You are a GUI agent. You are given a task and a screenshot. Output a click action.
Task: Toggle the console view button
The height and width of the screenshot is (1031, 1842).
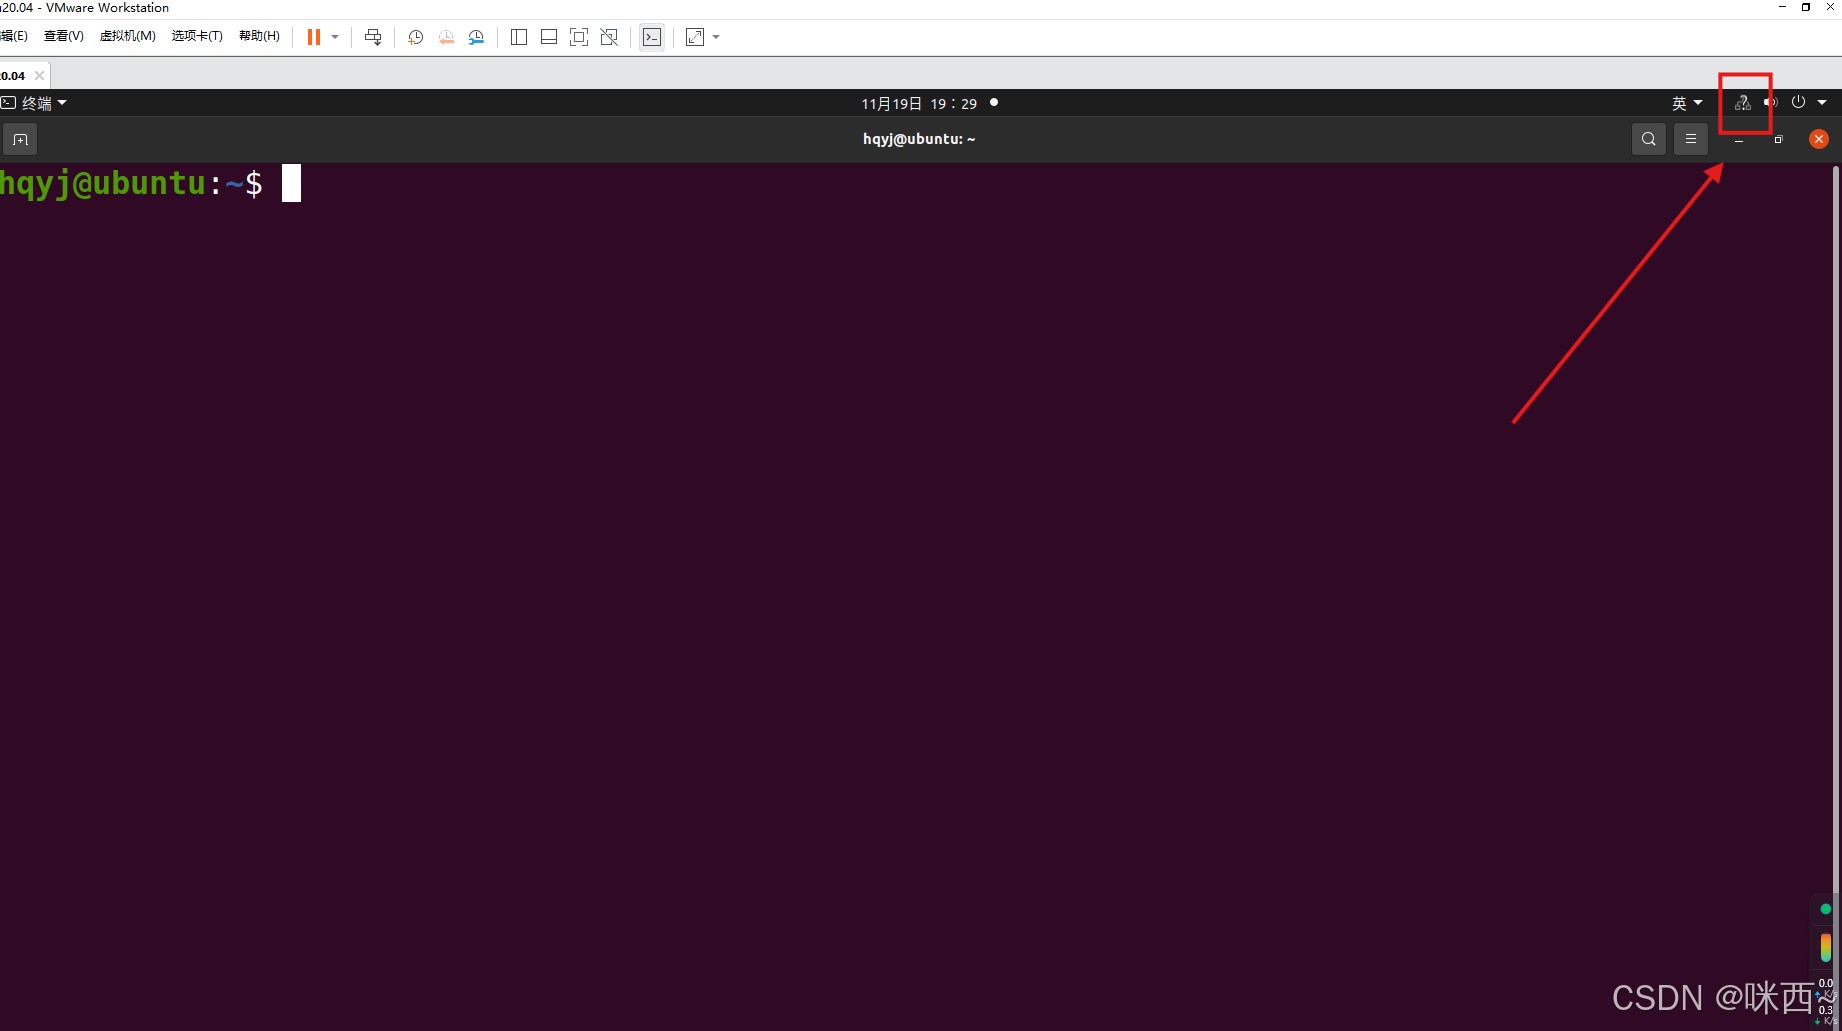coord(652,37)
